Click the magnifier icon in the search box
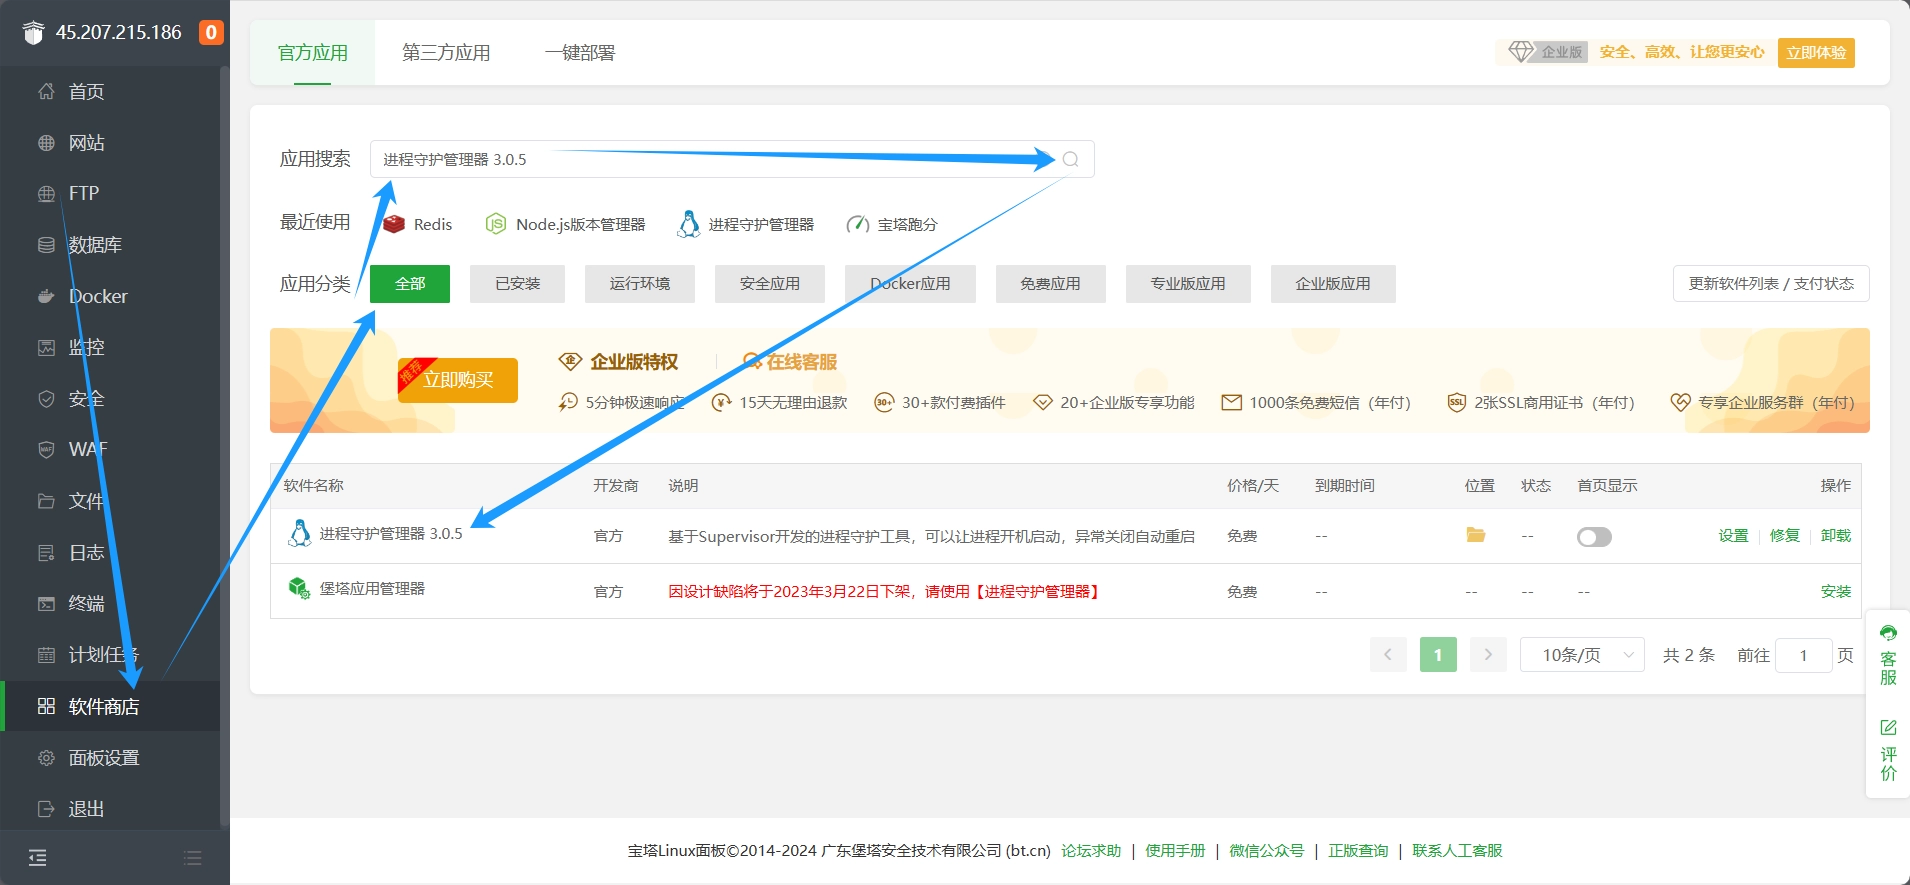 (x=1070, y=159)
